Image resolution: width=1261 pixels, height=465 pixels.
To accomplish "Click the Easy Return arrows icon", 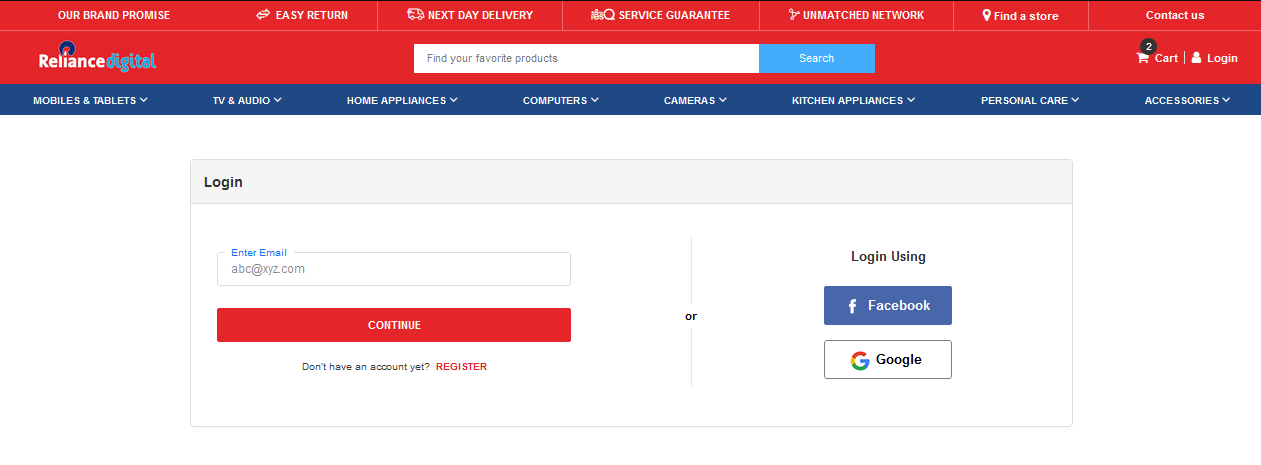I will pyautogui.click(x=263, y=15).
